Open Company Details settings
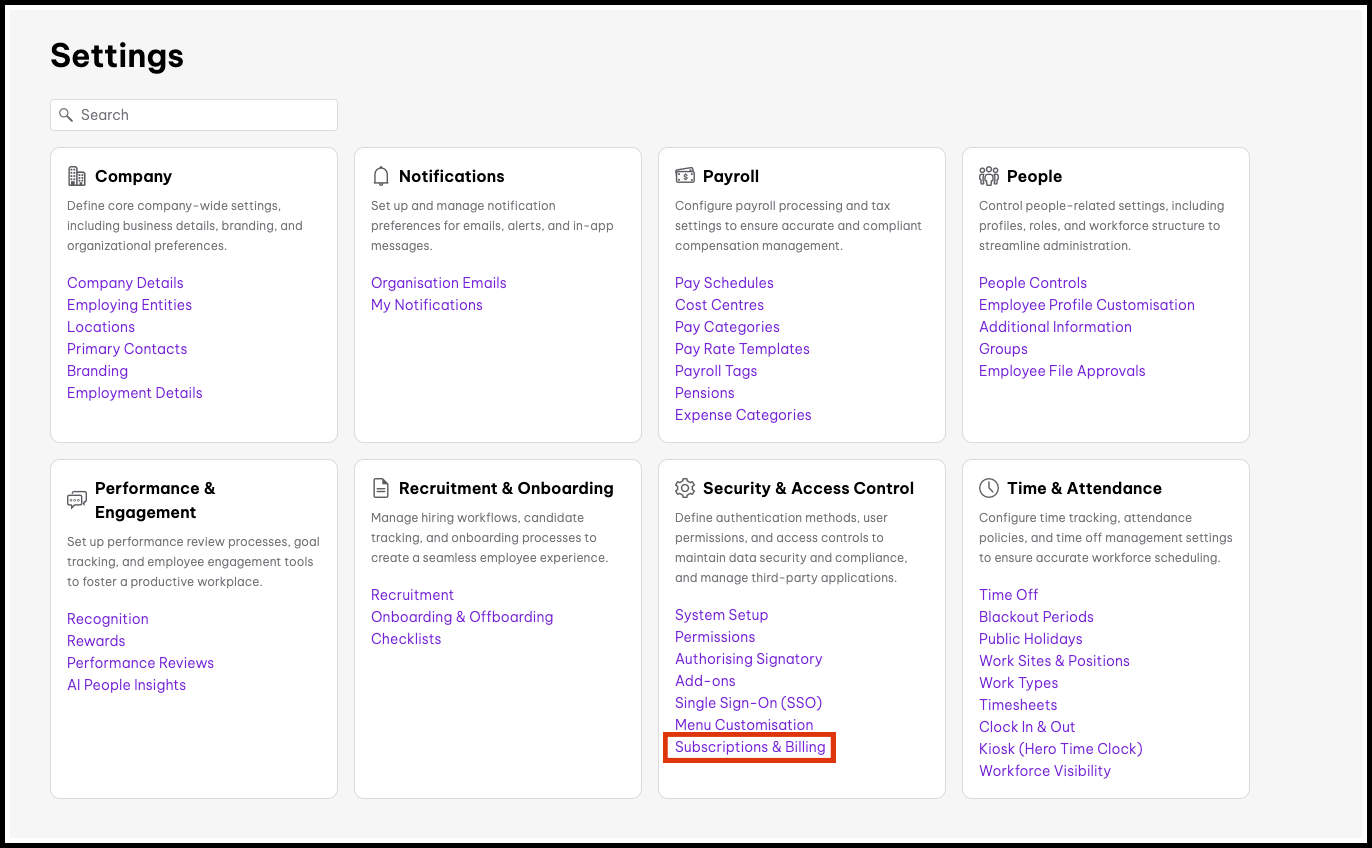1372x848 pixels. pyautogui.click(x=125, y=283)
